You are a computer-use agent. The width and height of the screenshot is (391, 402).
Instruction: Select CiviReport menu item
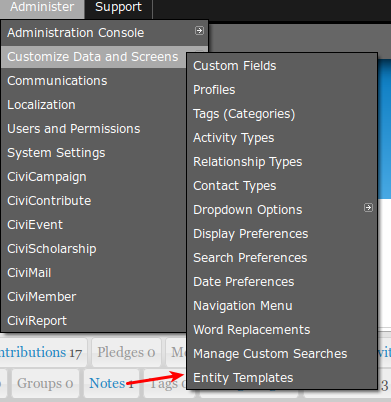(93, 321)
